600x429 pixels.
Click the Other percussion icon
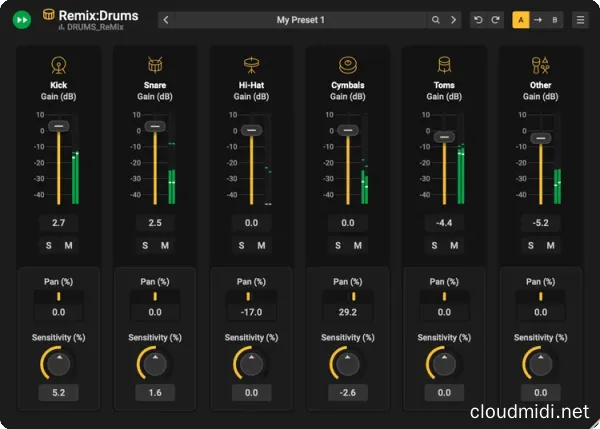pyautogui.click(x=540, y=67)
